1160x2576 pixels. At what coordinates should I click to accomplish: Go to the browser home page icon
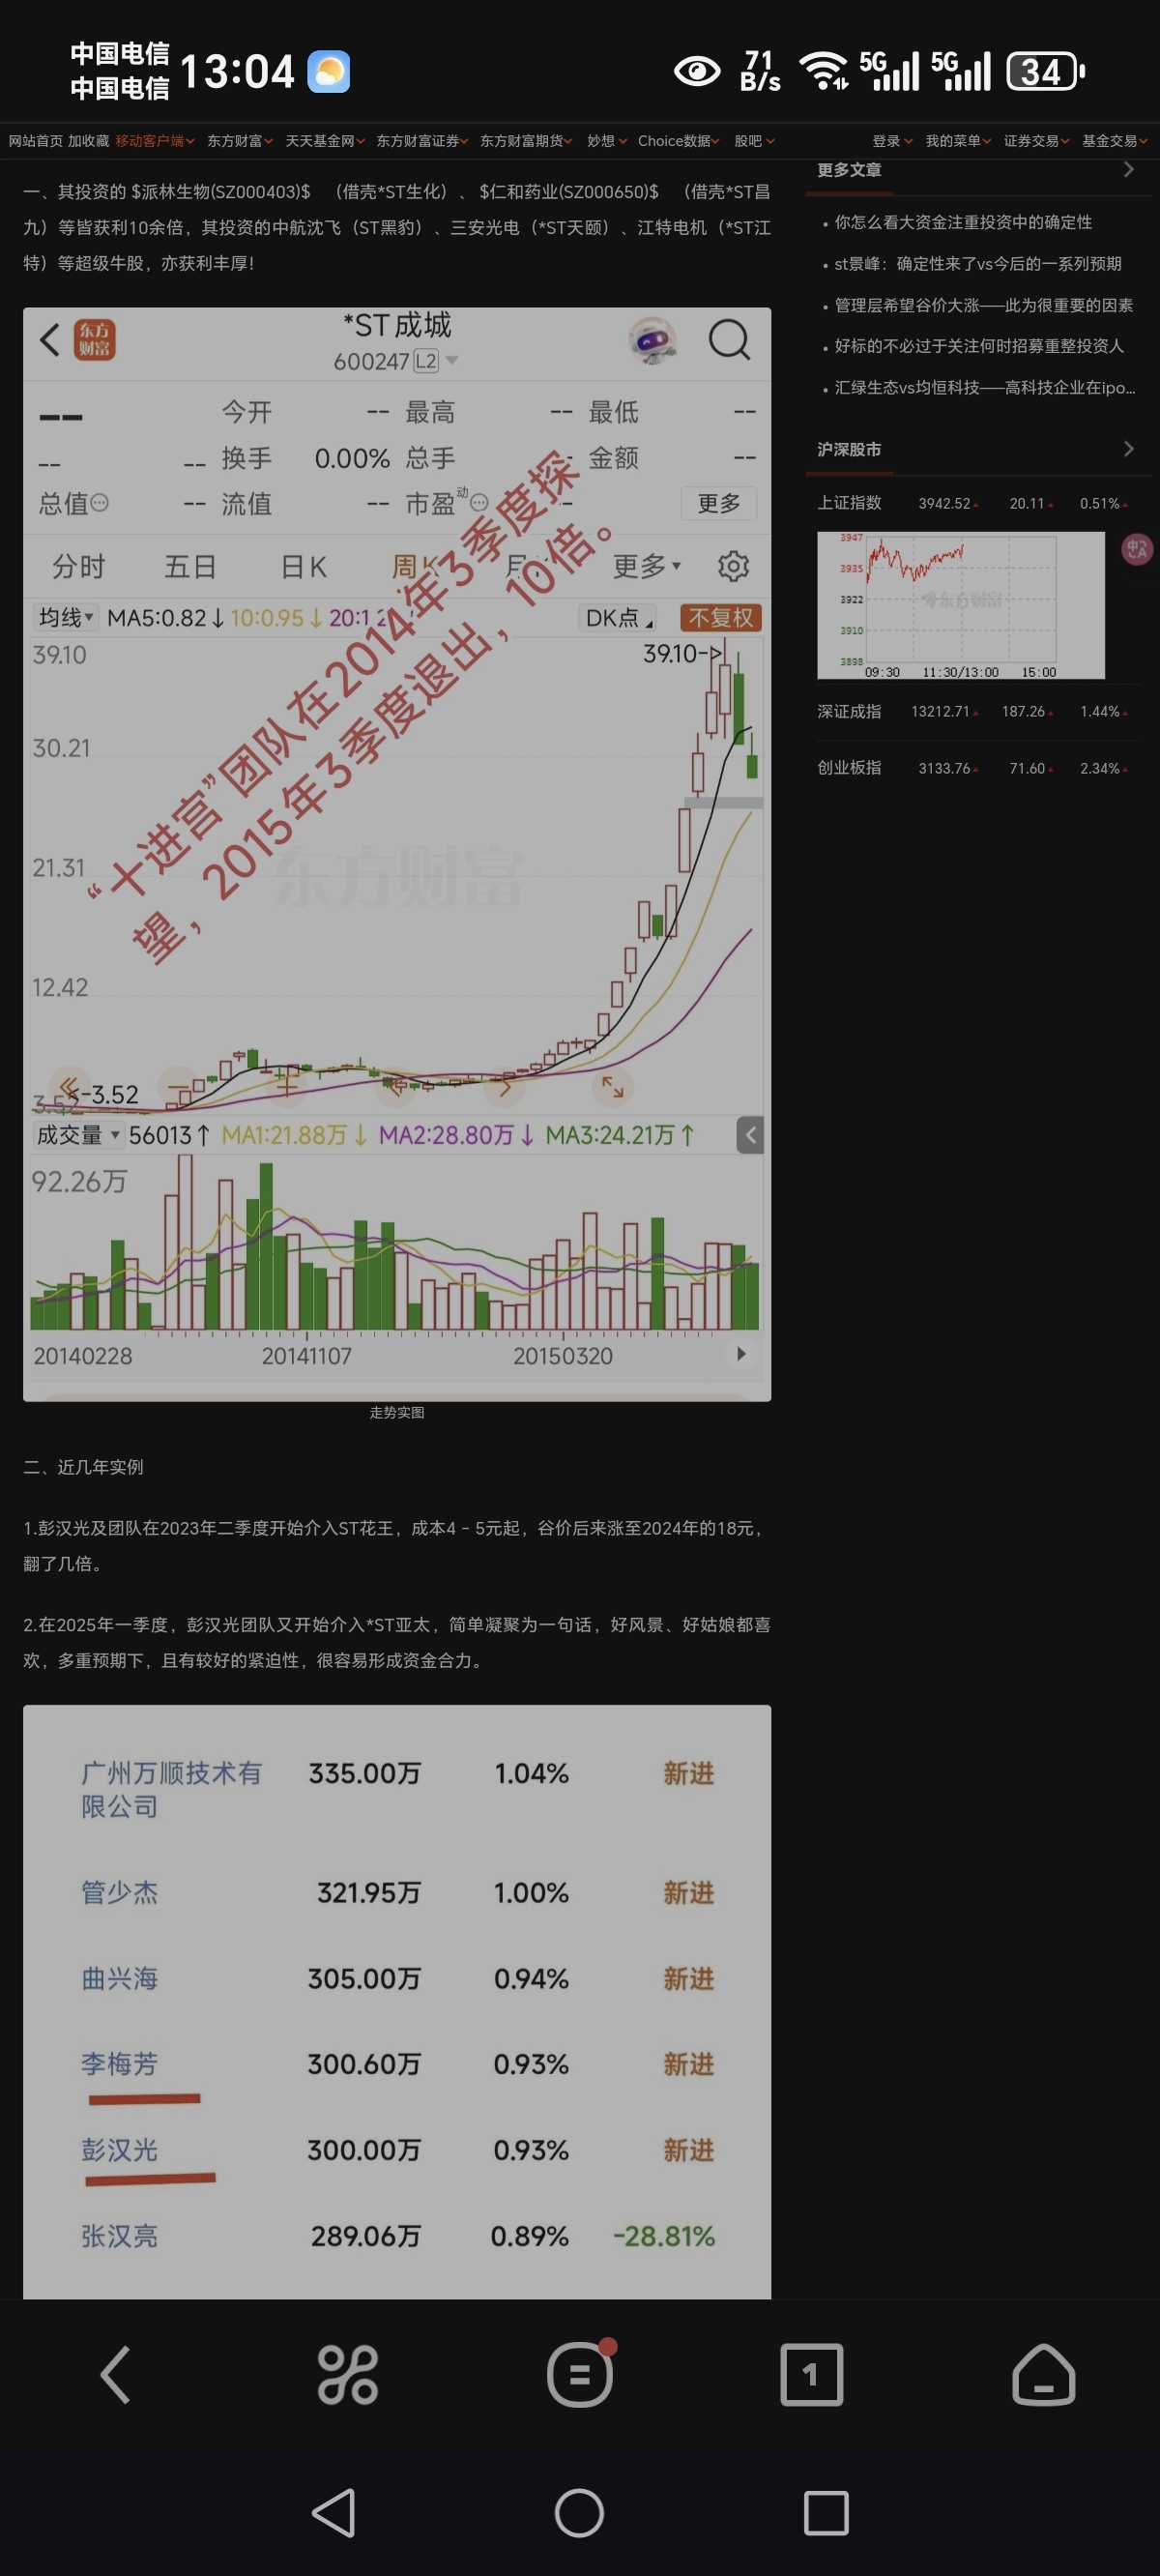click(x=1044, y=2374)
